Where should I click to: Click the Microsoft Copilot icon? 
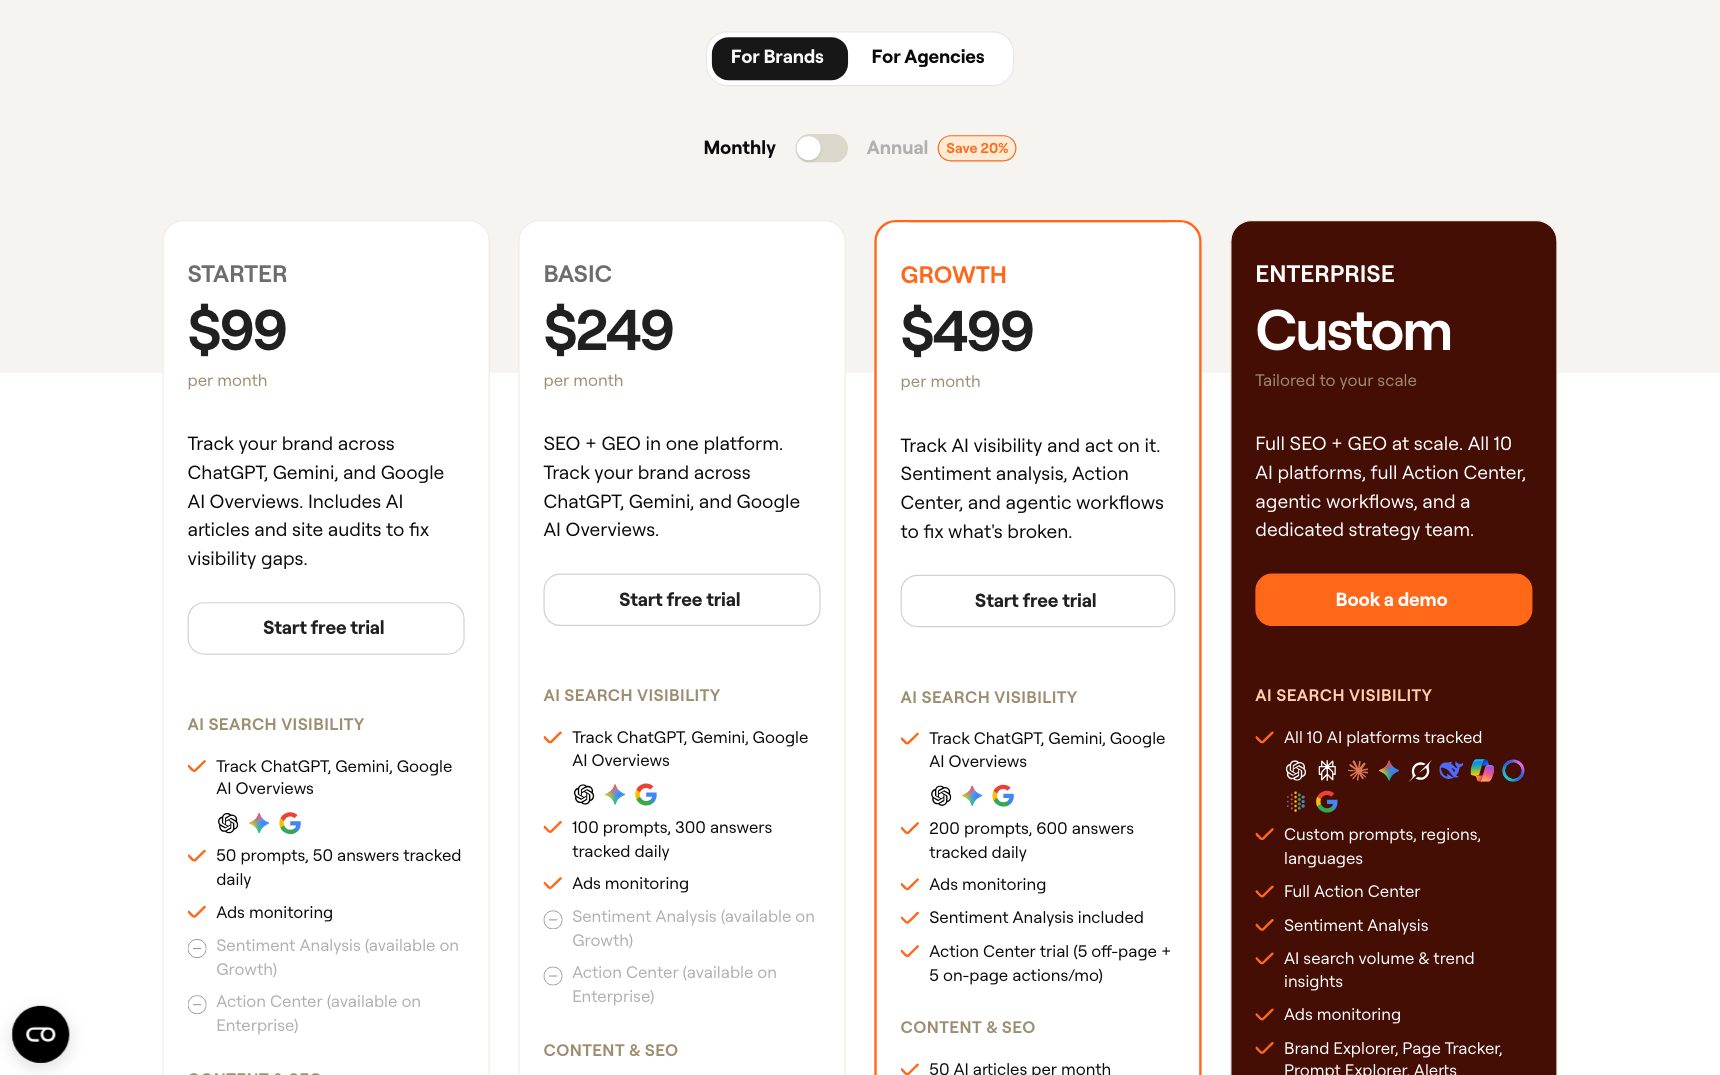tap(1482, 770)
